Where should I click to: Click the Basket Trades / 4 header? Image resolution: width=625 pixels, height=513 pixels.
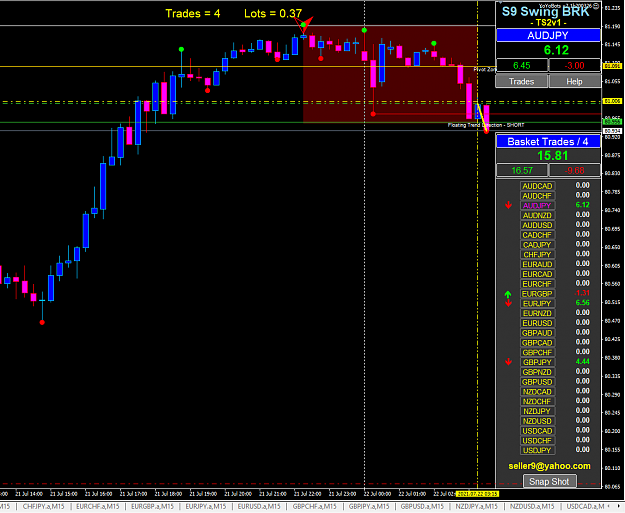548,142
